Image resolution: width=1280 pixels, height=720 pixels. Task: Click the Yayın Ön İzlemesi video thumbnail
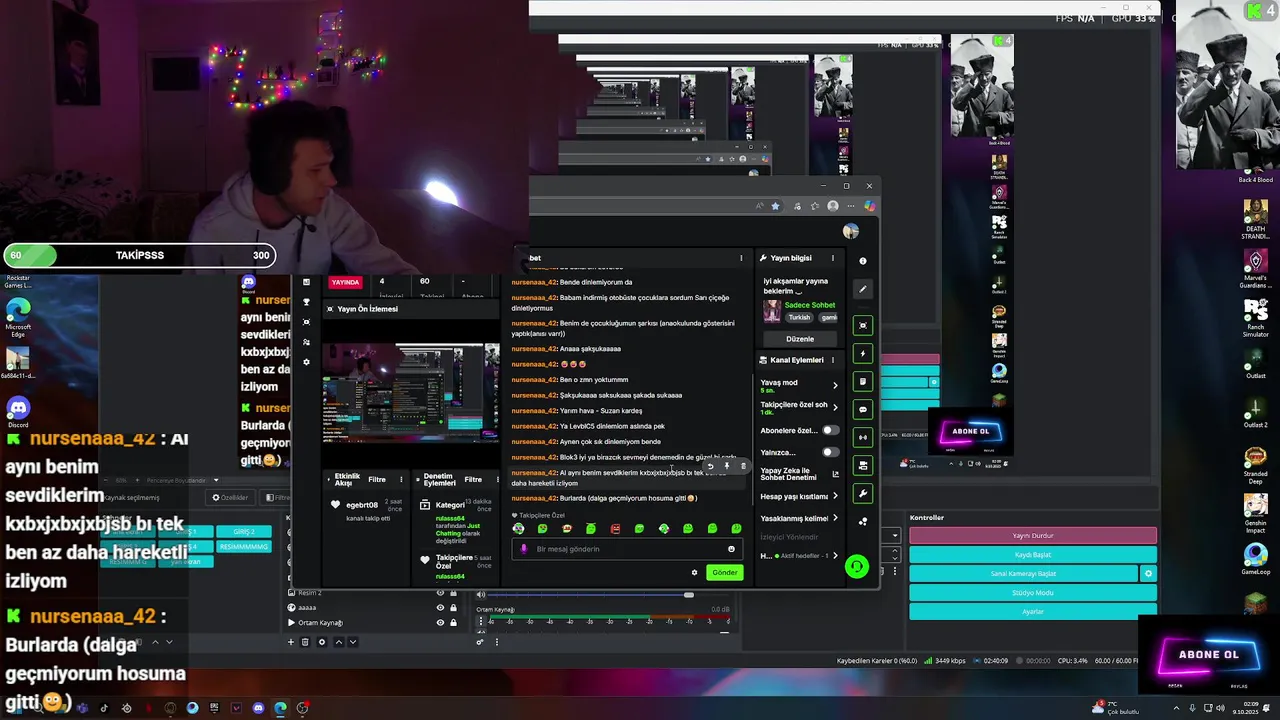coord(410,393)
